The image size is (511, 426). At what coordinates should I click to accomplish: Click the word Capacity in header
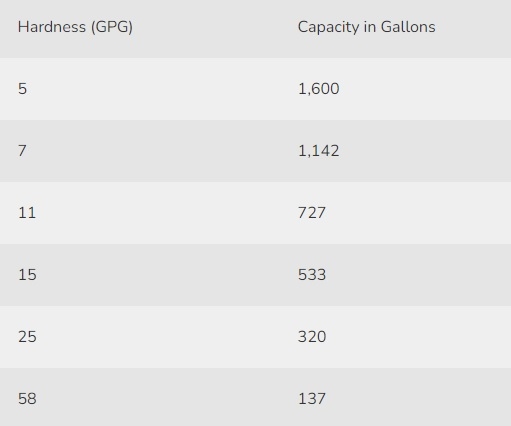[x=329, y=27]
